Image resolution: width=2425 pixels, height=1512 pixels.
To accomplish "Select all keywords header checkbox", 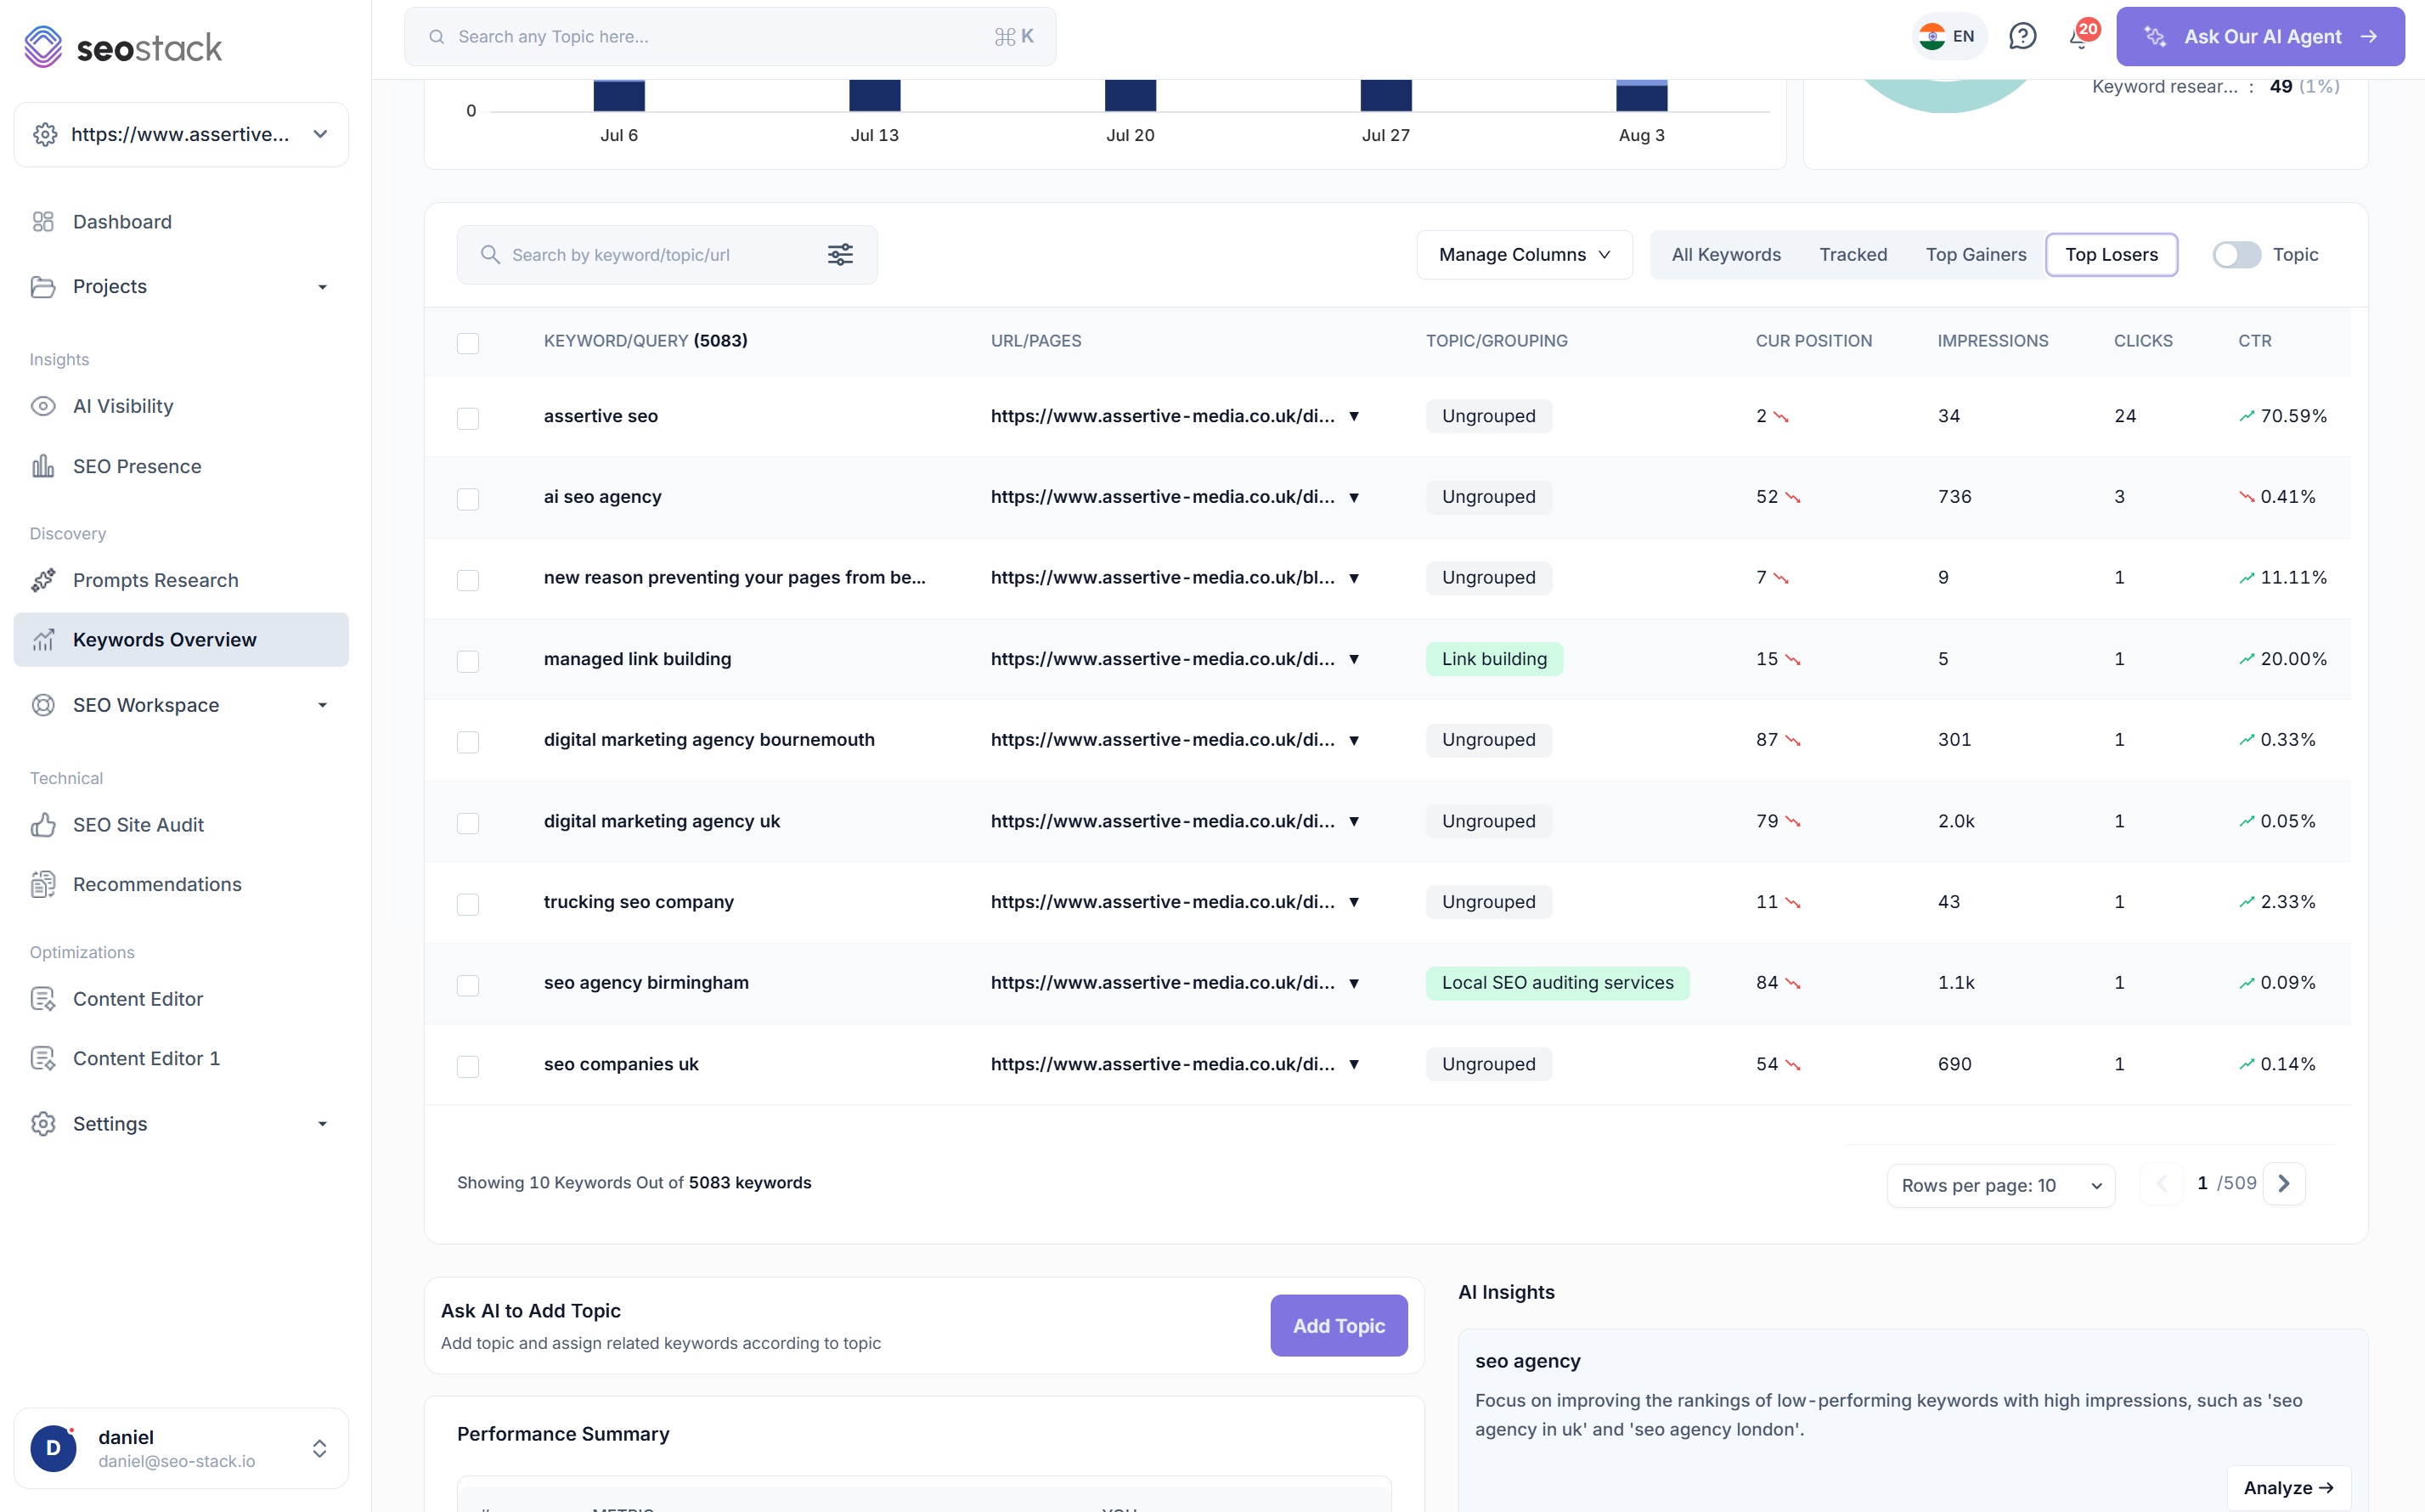I will pyautogui.click(x=468, y=343).
